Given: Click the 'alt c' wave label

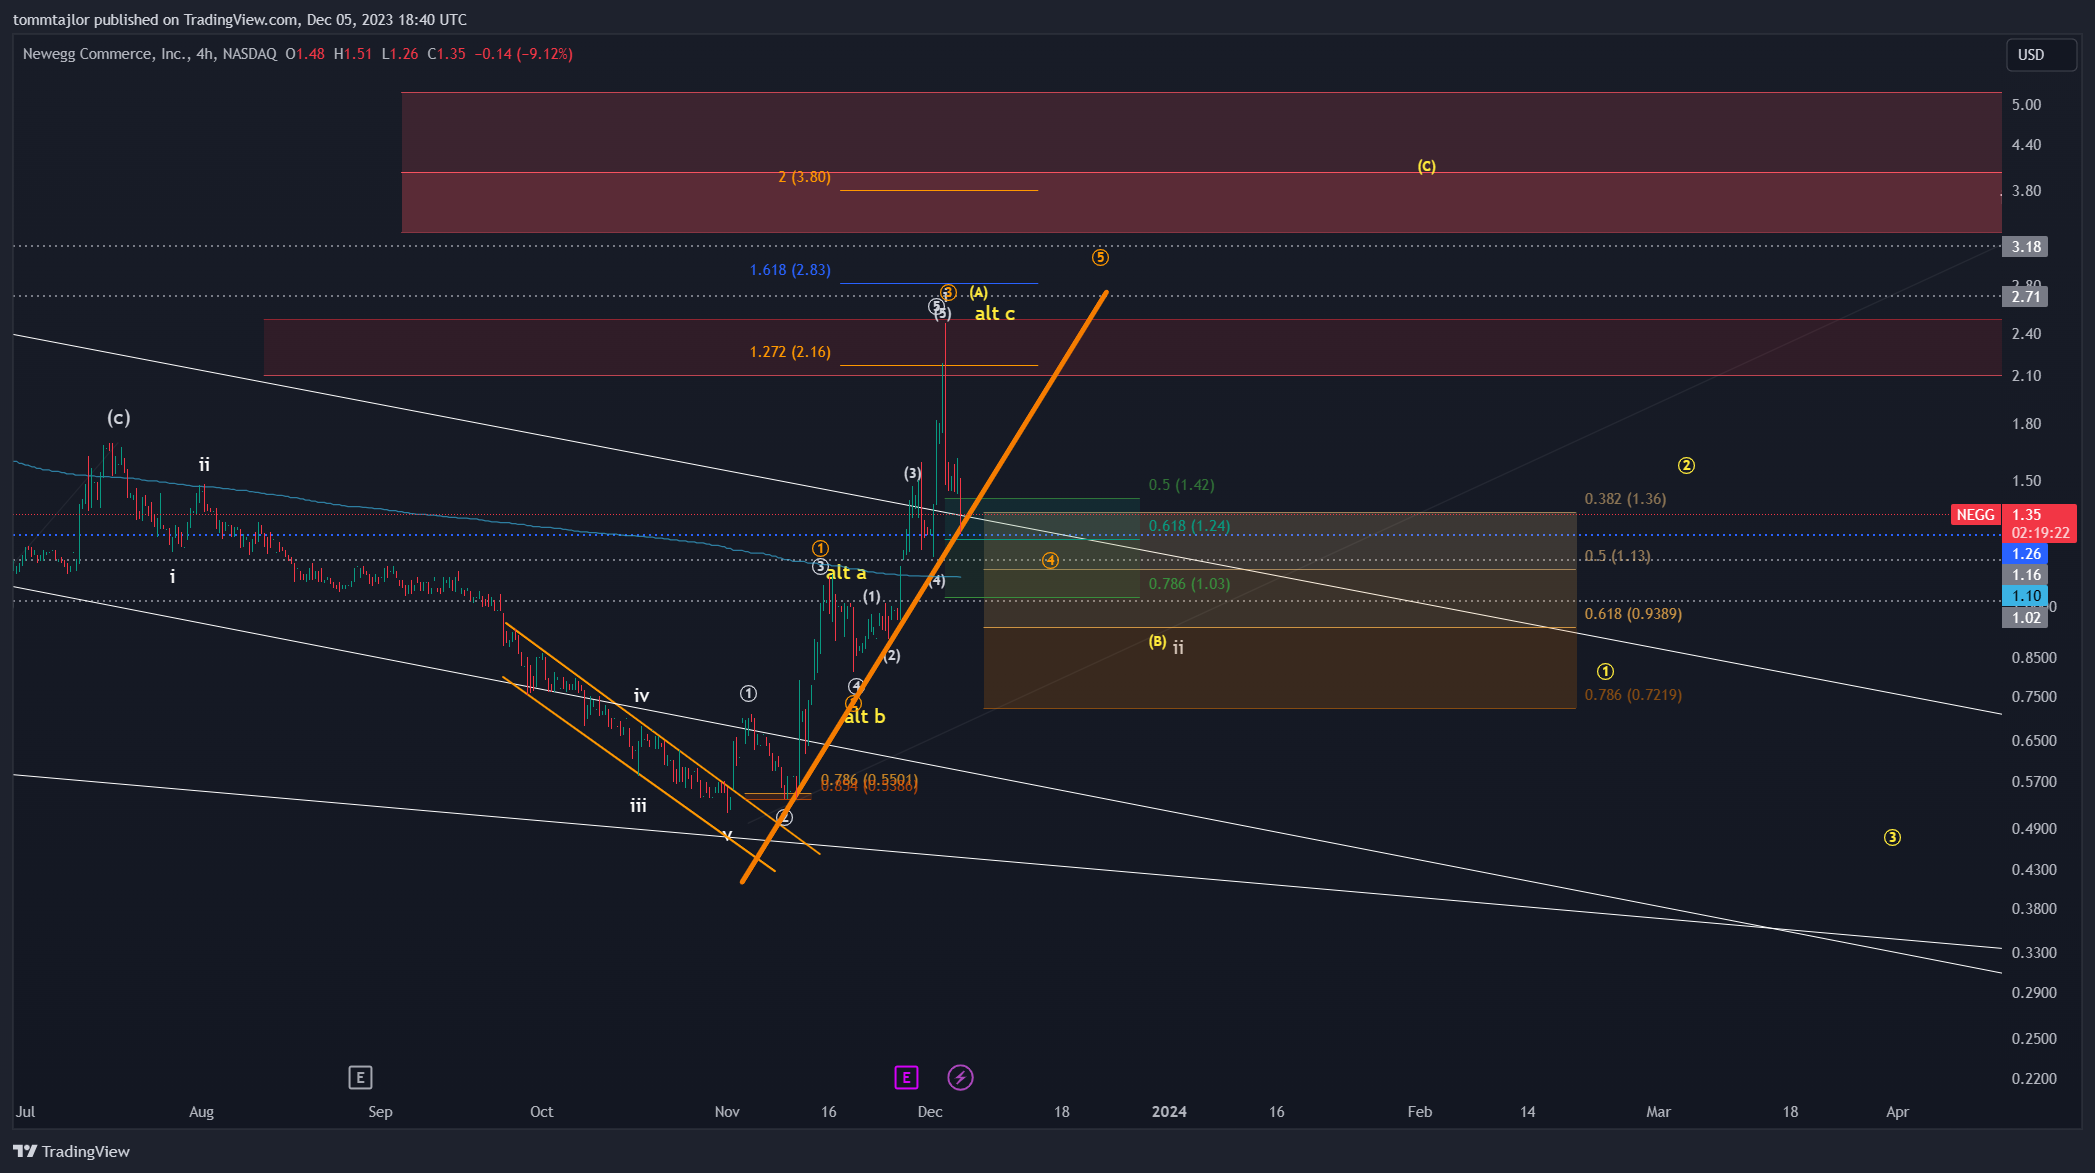Looking at the screenshot, I should coord(994,314).
